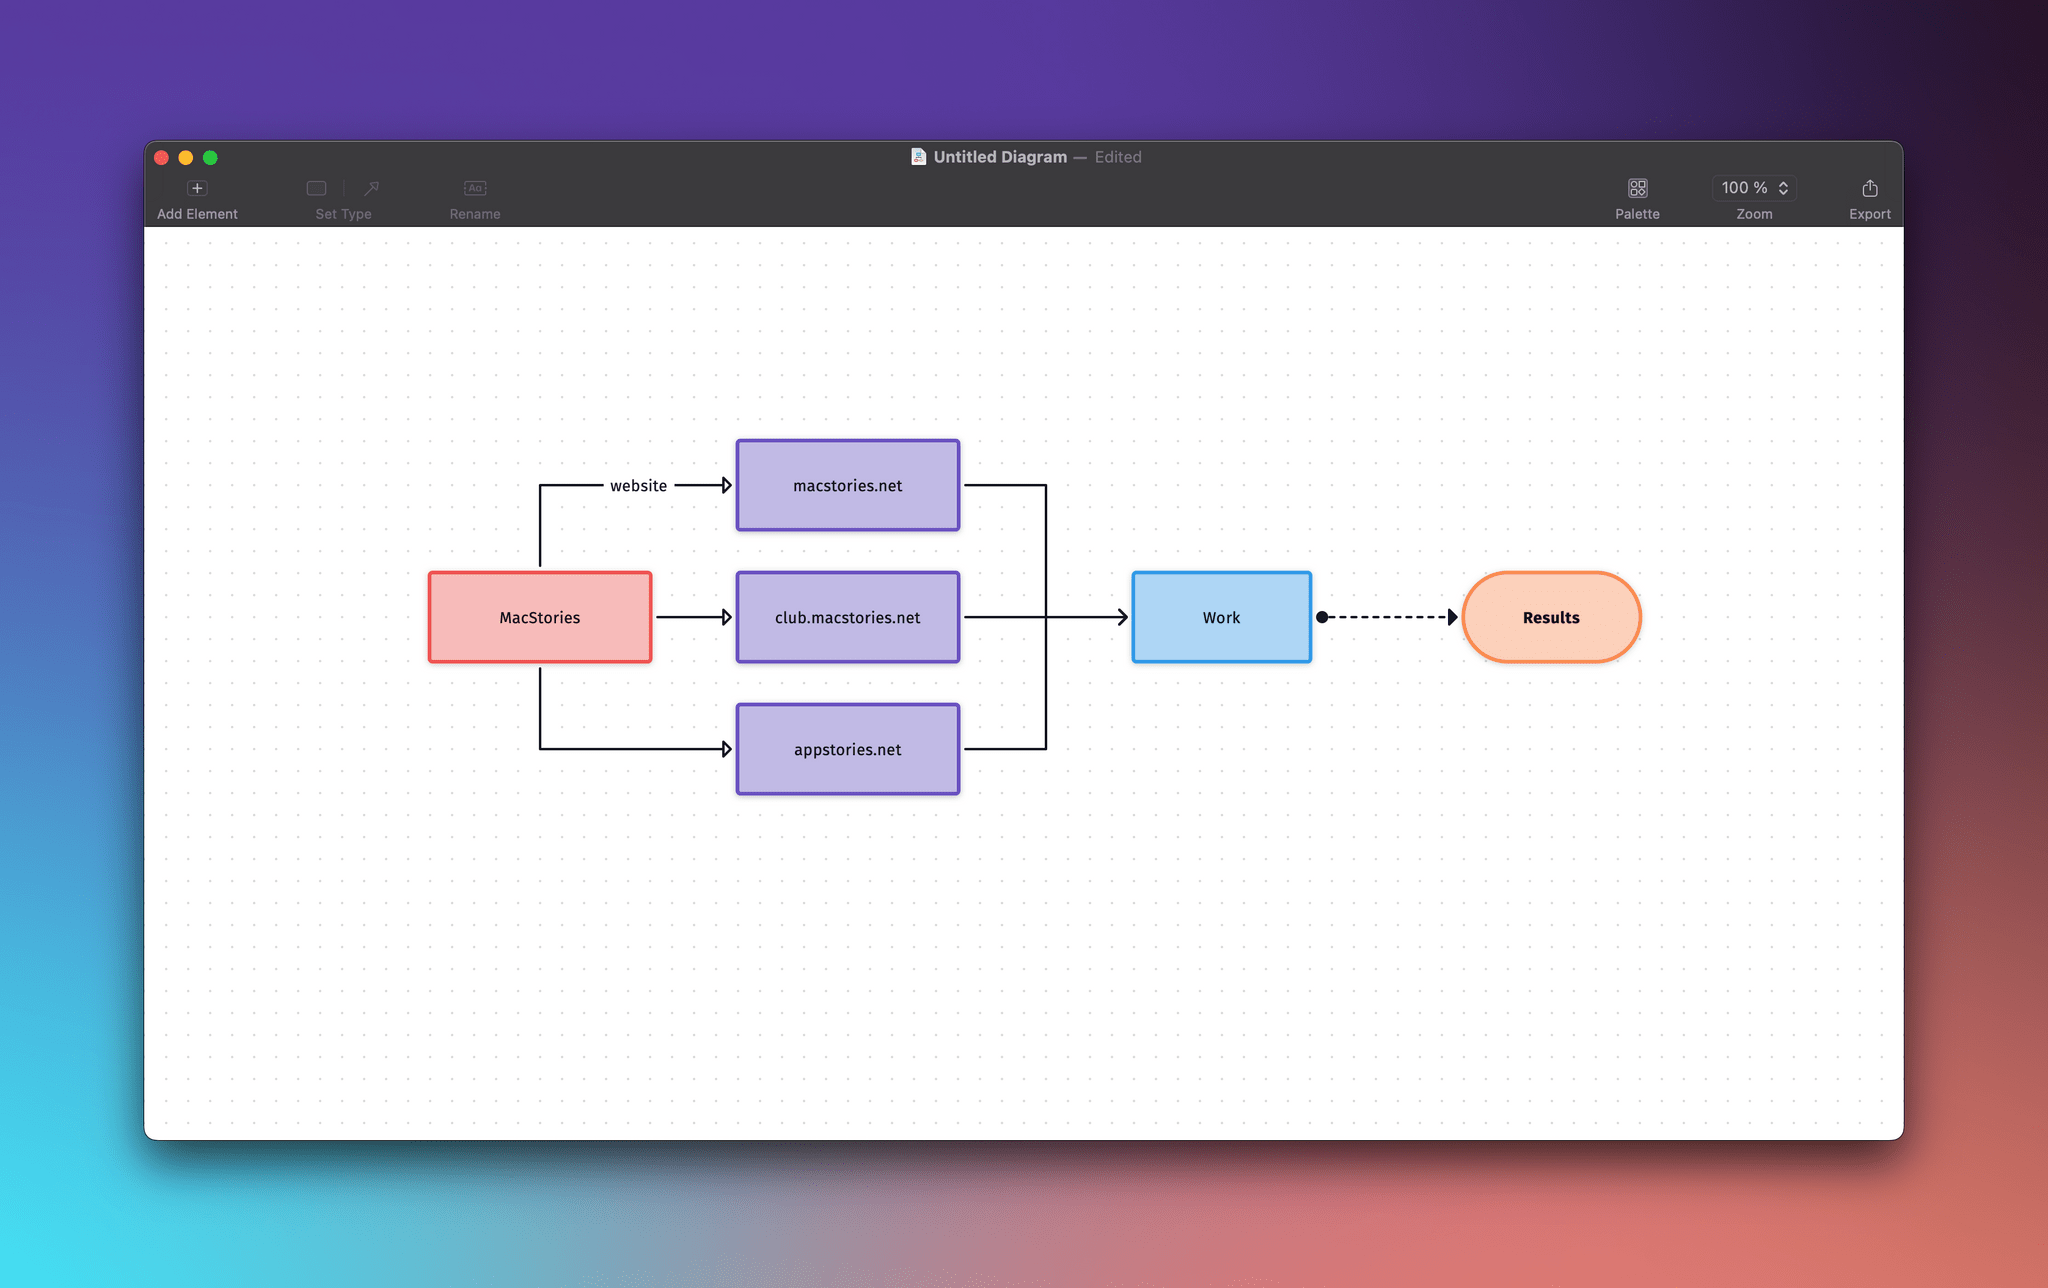Click the Export share icon
Screen dimensions: 2048x1288
coord(1869,188)
